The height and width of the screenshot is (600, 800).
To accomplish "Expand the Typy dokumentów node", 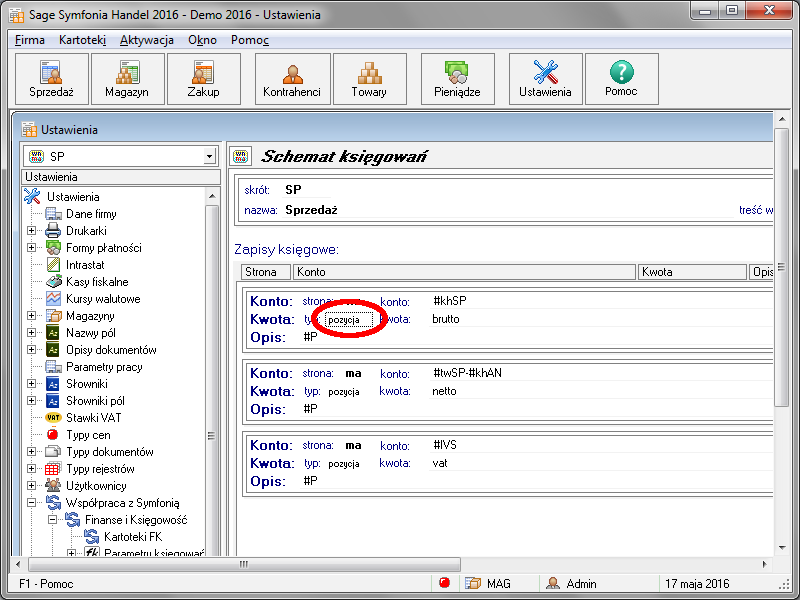I will pos(32,452).
